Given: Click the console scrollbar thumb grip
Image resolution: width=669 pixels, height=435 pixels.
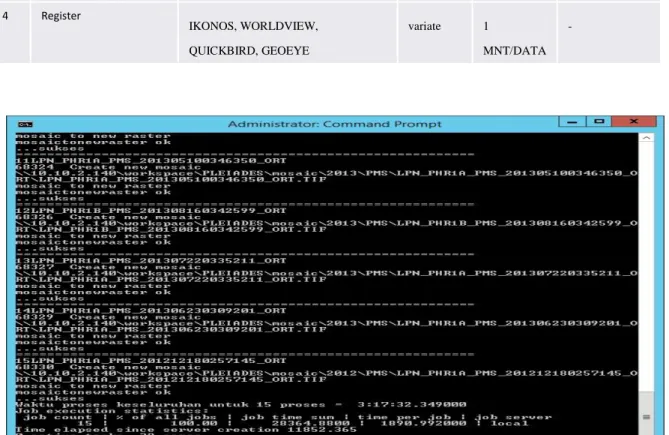Looking at the screenshot, I should [x=646, y=417].
